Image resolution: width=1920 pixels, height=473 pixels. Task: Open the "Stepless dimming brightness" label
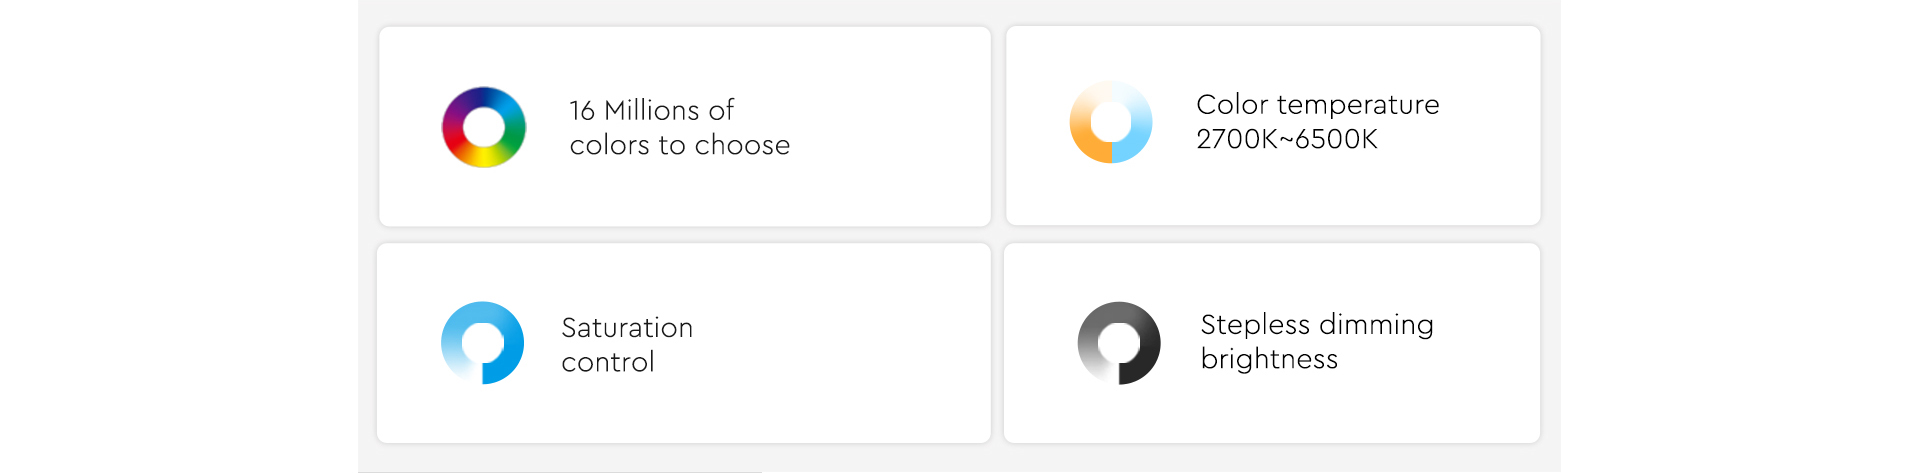click(x=1317, y=341)
